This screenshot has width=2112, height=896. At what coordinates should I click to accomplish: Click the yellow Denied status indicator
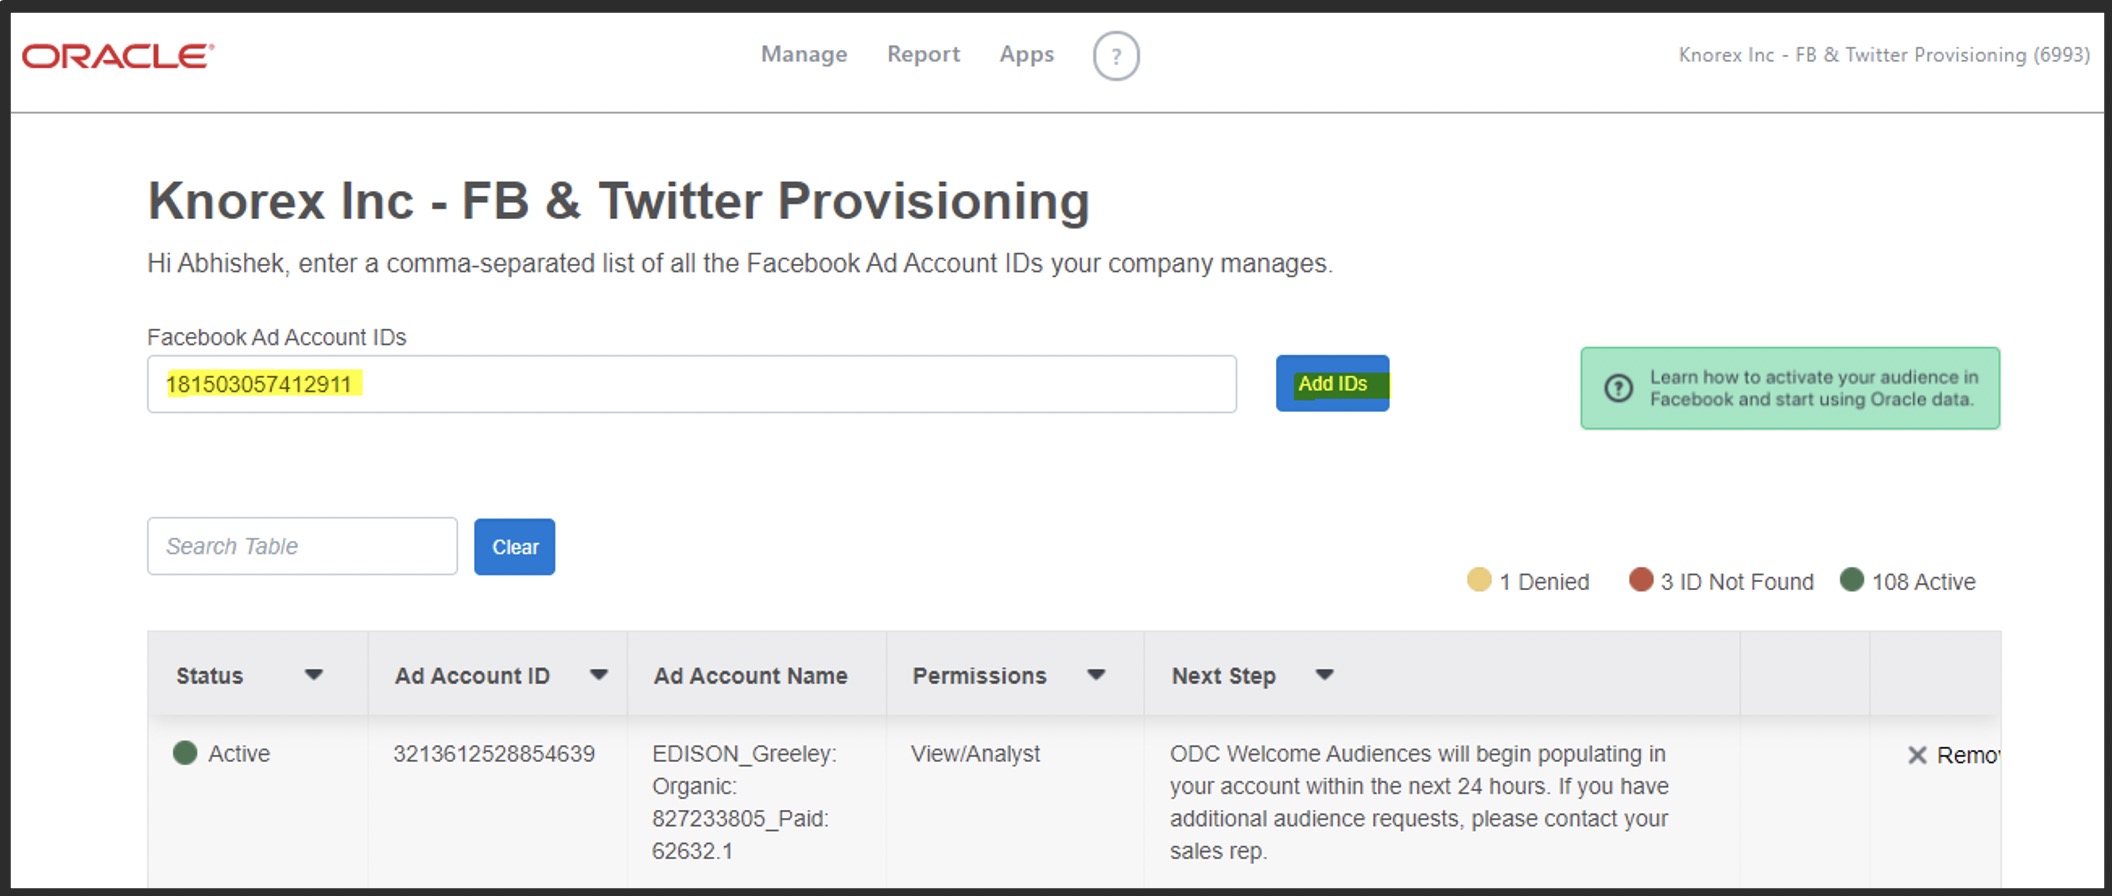(x=1479, y=580)
